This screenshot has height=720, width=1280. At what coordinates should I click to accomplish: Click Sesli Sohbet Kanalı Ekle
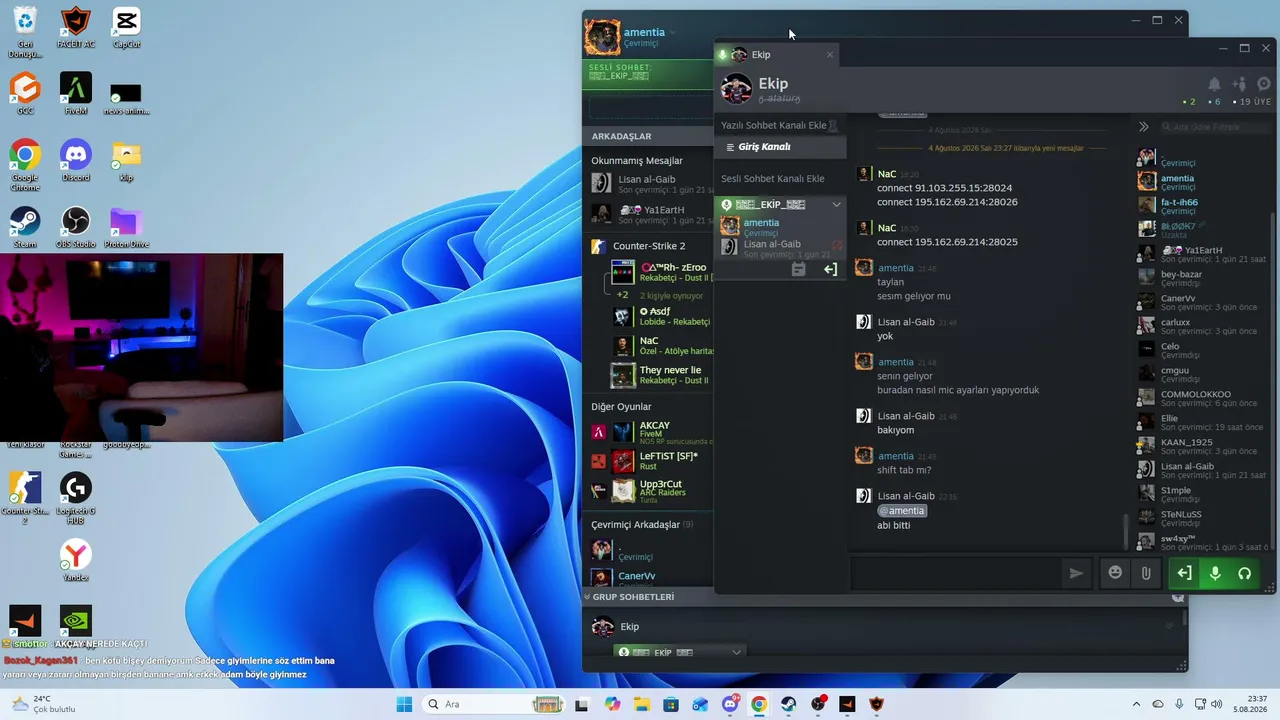pos(773,179)
